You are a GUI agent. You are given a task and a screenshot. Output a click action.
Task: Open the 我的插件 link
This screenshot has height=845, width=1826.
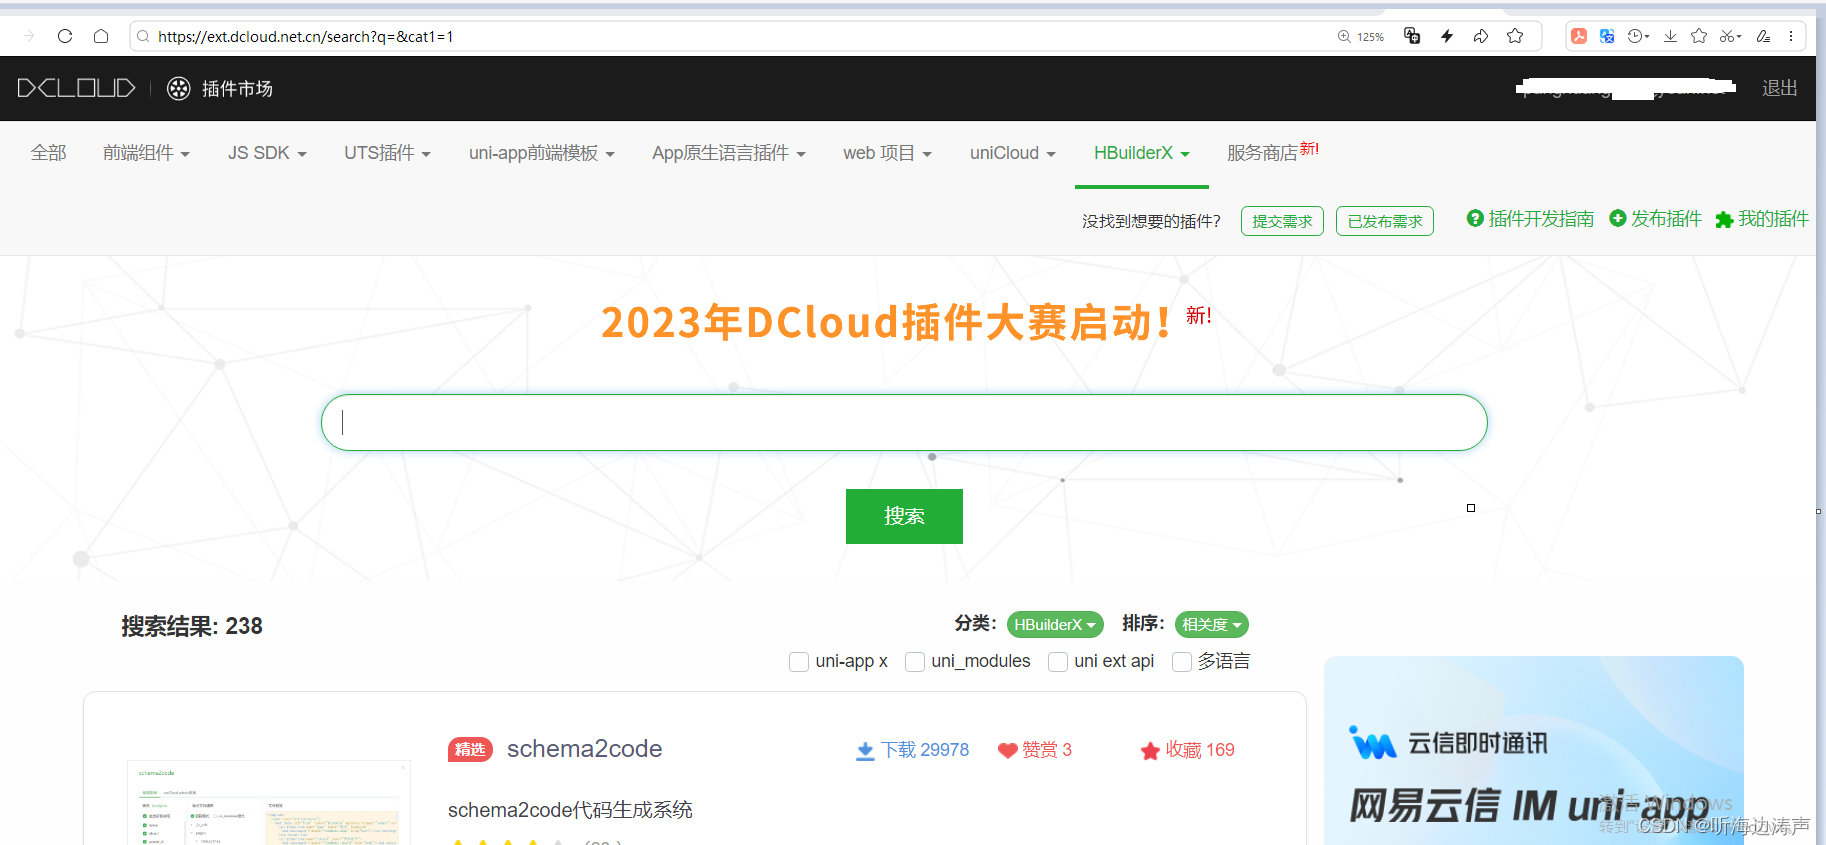pyautogui.click(x=1773, y=218)
